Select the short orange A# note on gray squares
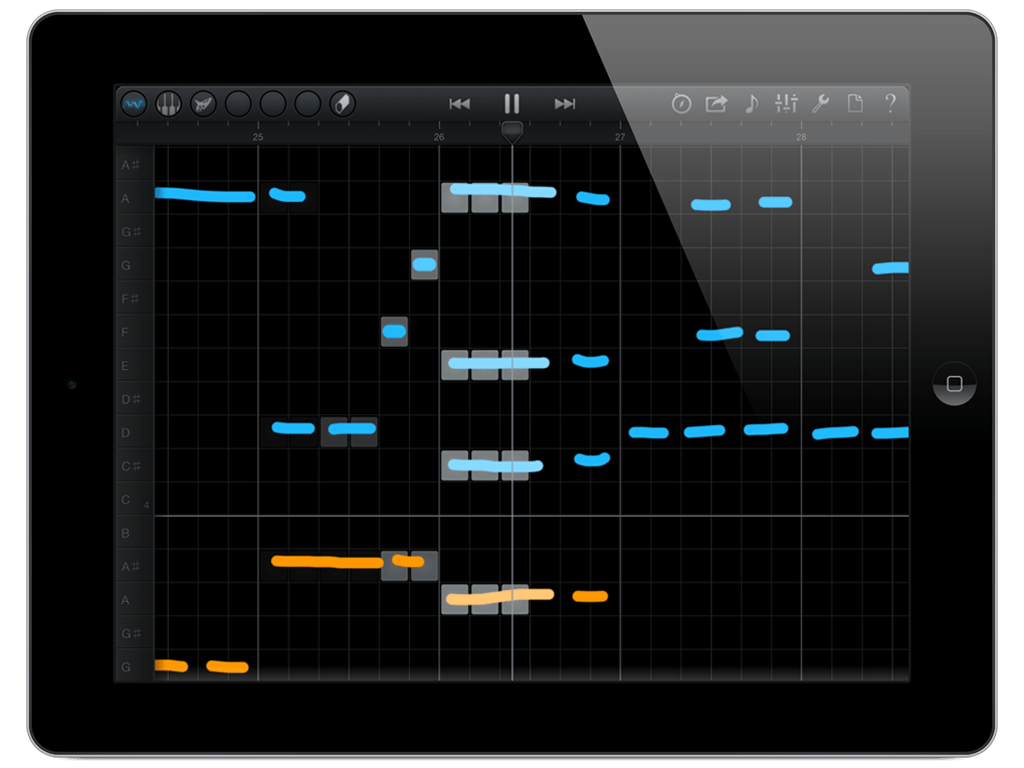The height and width of the screenshot is (768, 1024). 408,560
